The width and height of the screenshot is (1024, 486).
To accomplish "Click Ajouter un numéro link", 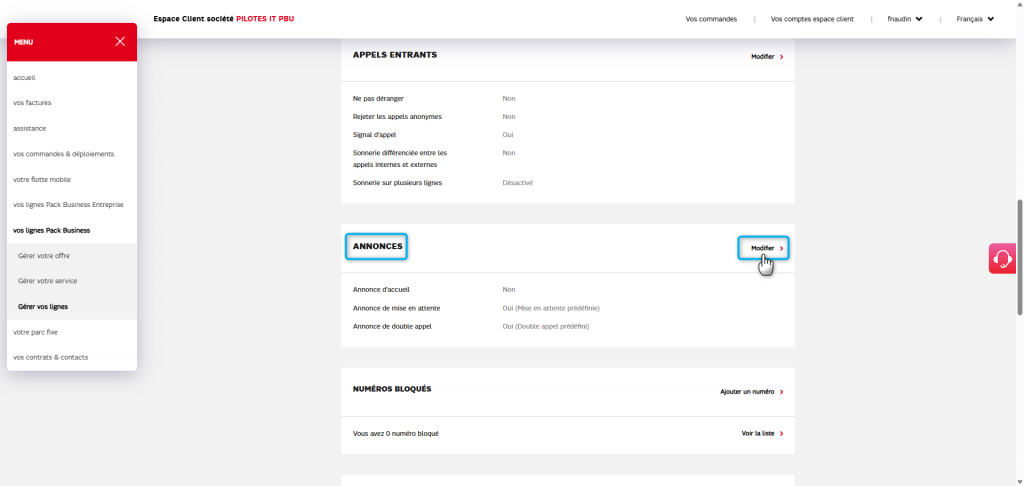I will pos(751,392).
